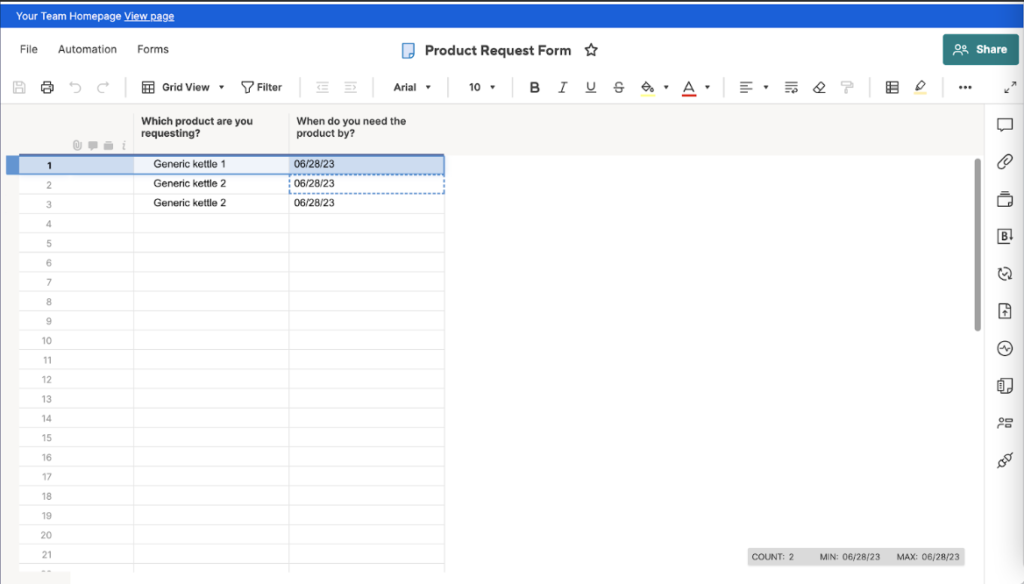This screenshot has width=1024, height=584.
Task: Open the Activity Log panel
Action: click(1004, 348)
